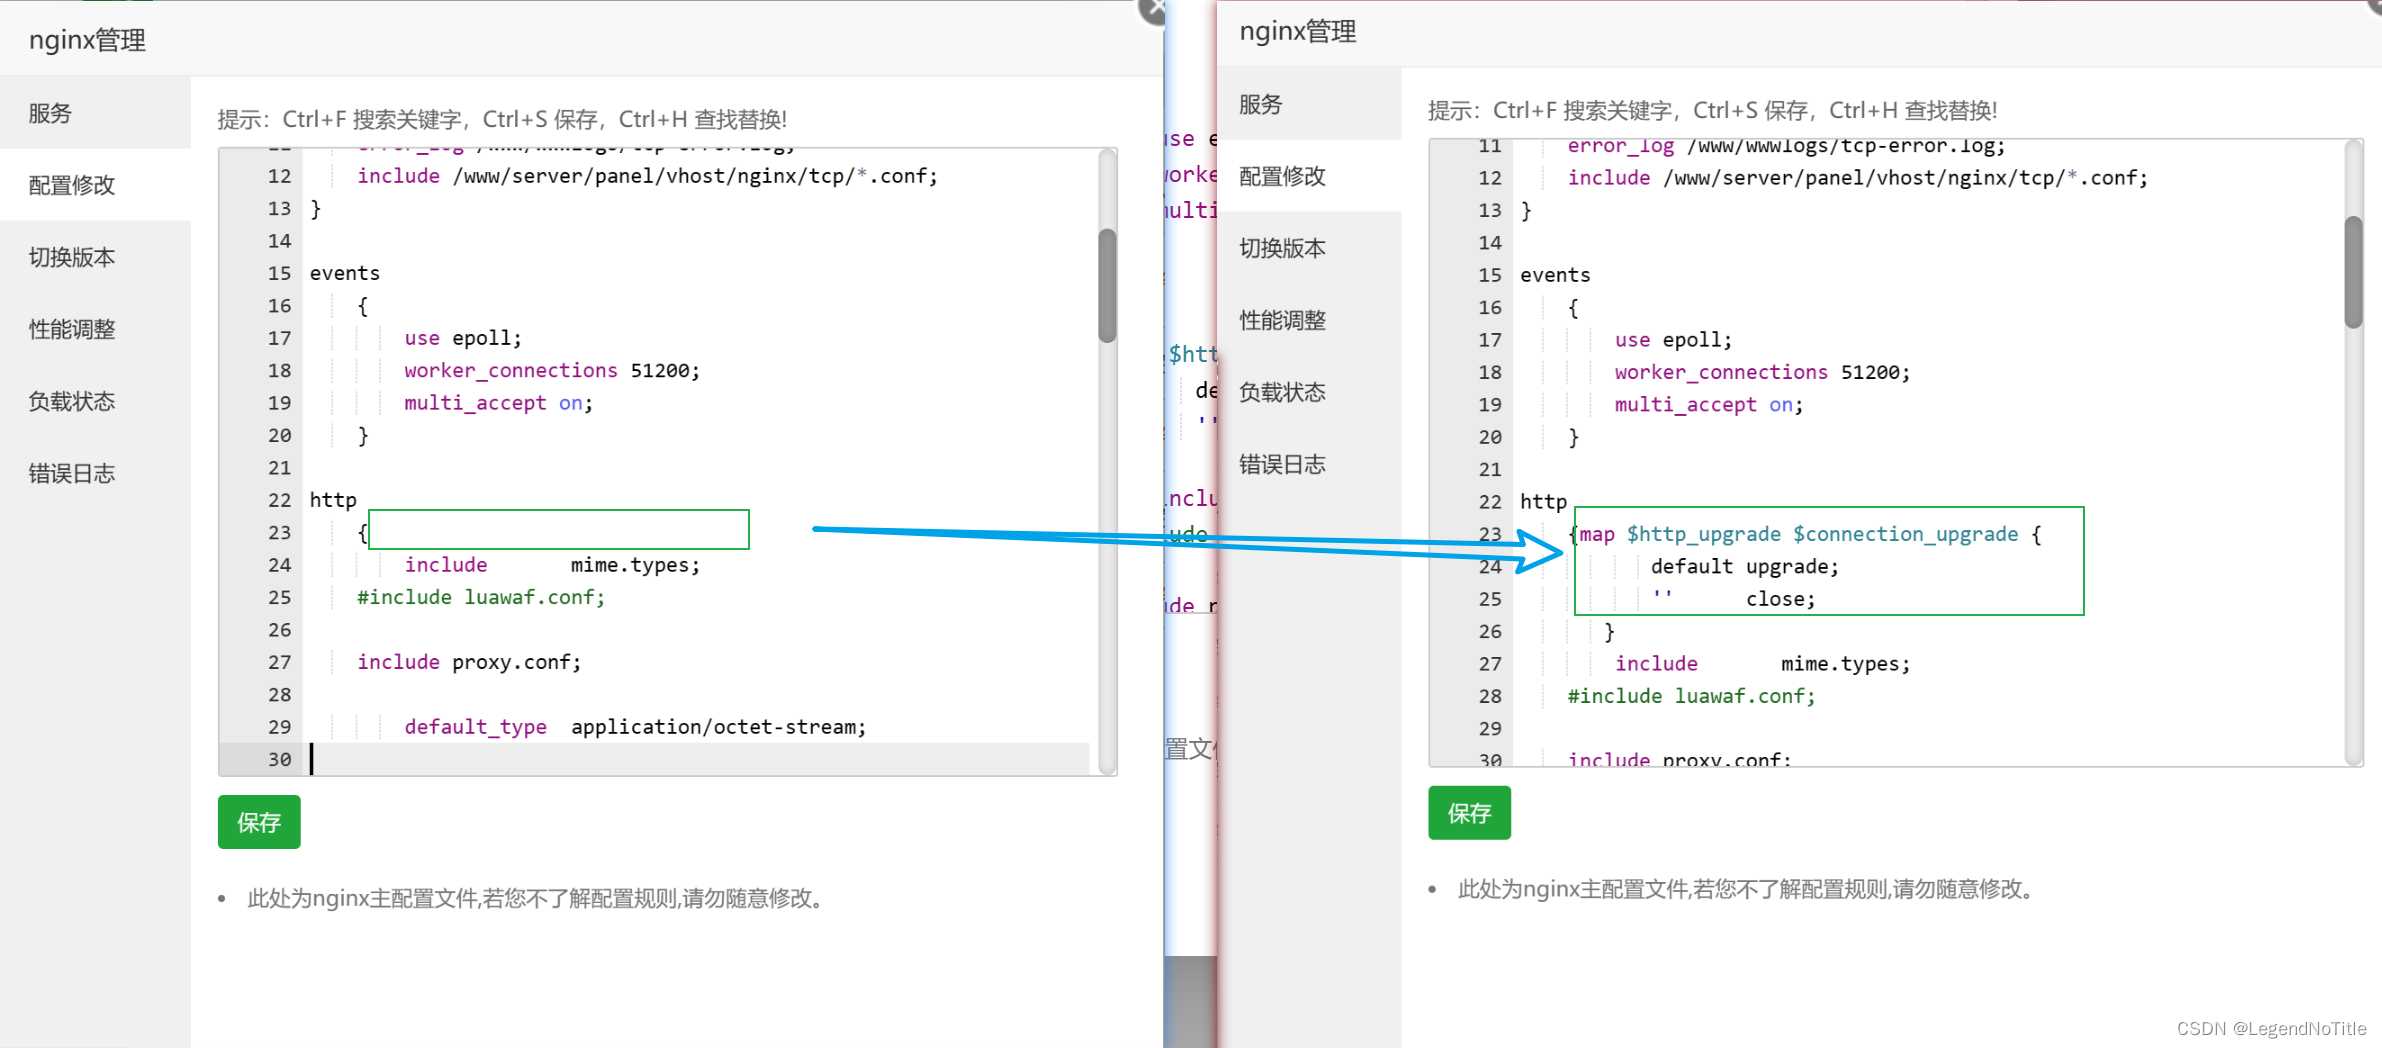Viewport: 2382px width, 1048px height.
Task: Click left editor vertical scrollbar thumb
Action: coord(1107,286)
